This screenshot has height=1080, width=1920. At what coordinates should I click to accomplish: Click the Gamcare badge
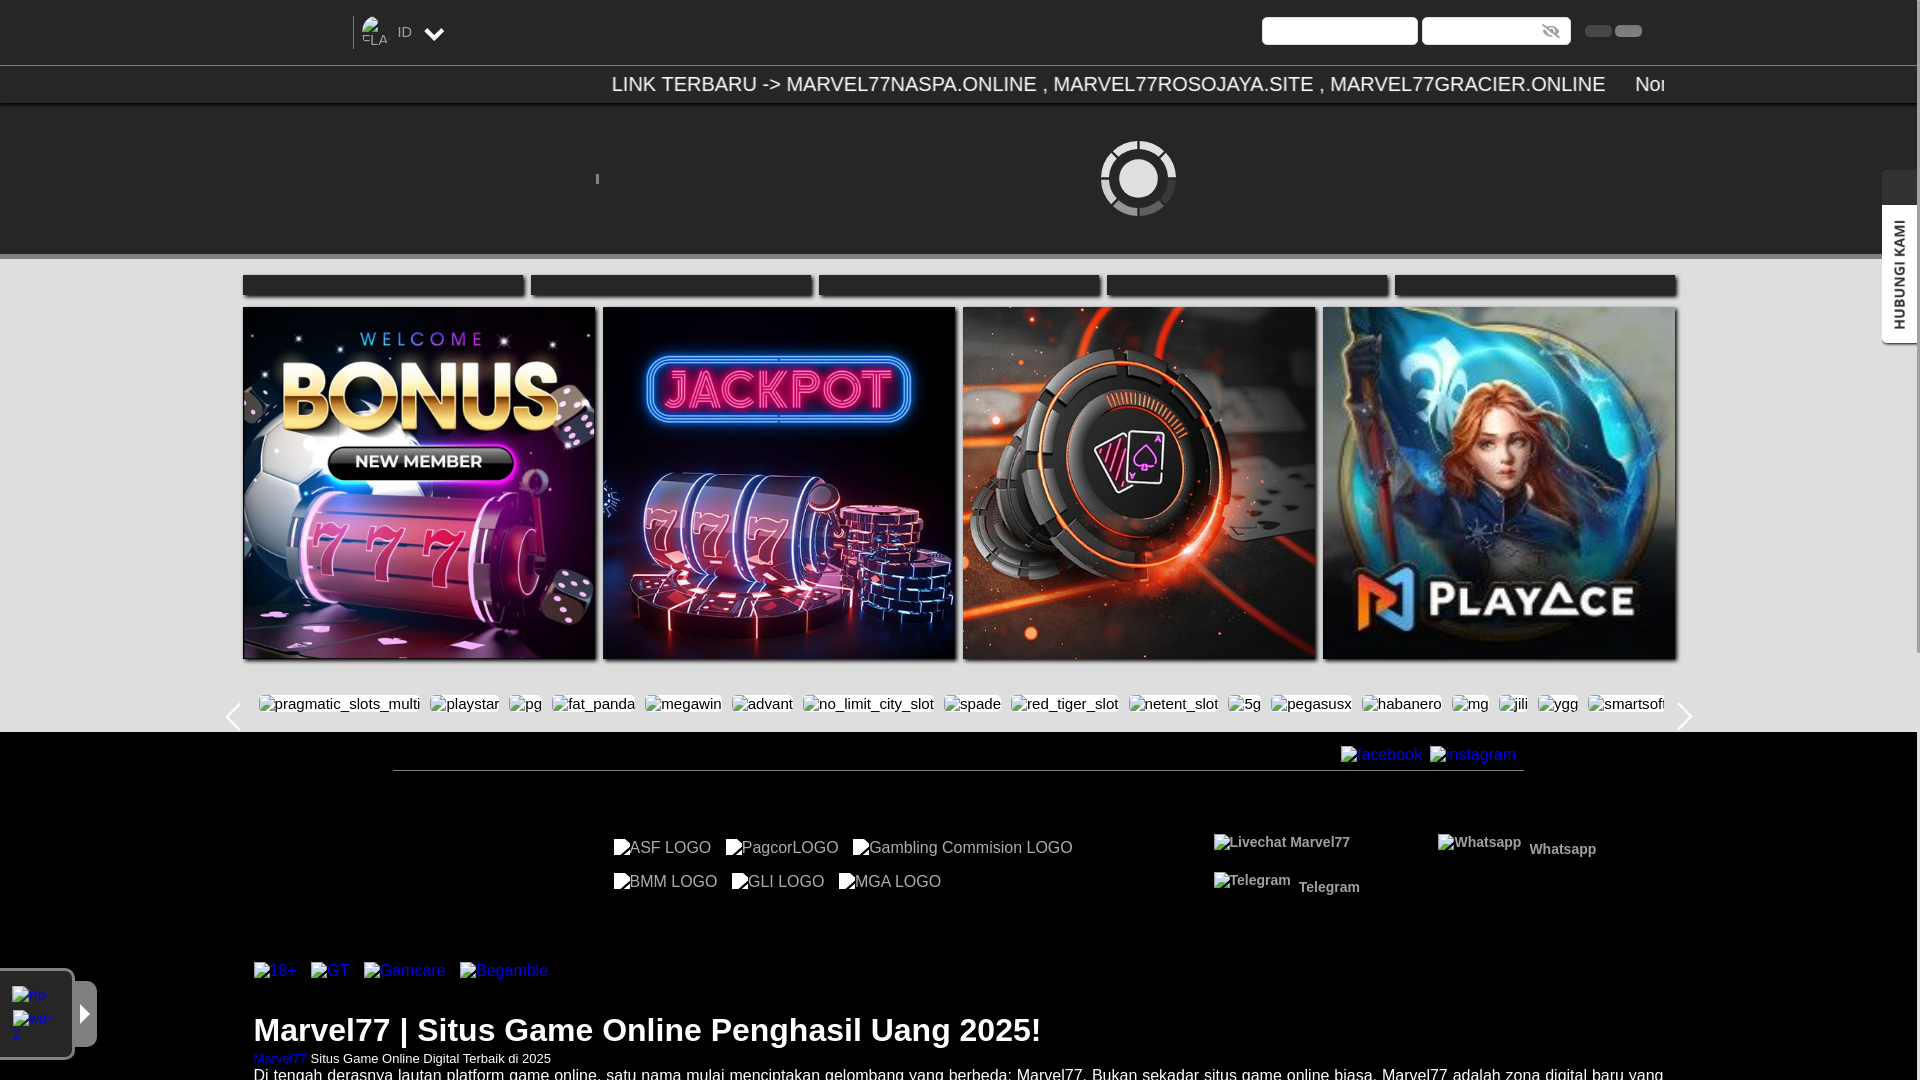(x=405, y=971)
